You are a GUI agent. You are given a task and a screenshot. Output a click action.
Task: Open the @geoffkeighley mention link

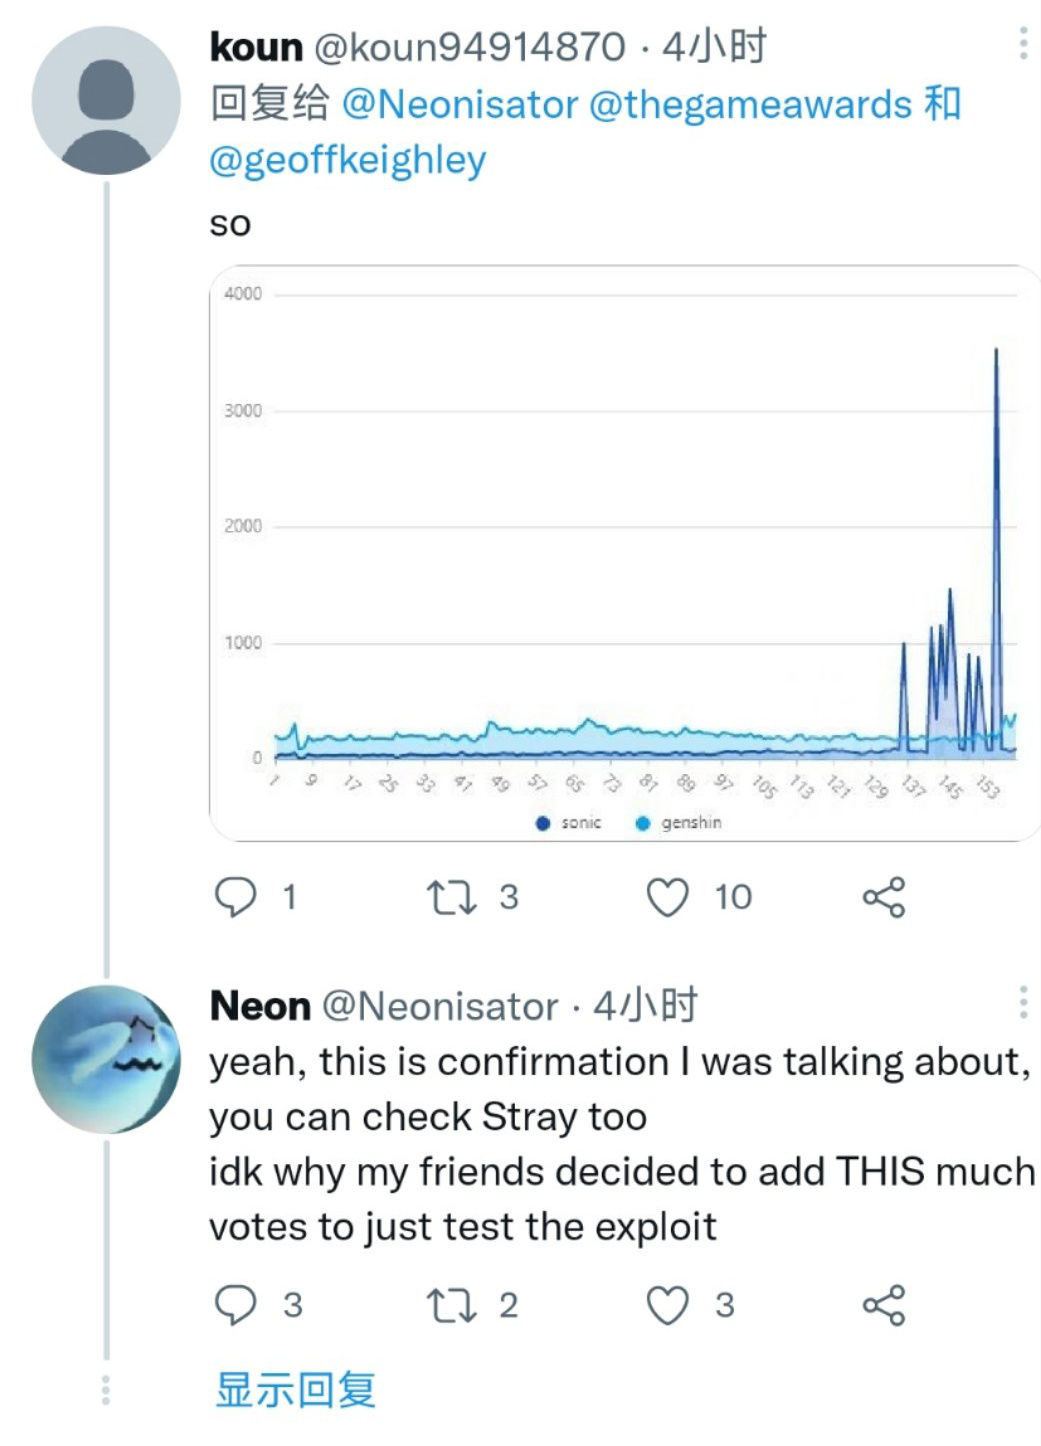tap(348, 160)
